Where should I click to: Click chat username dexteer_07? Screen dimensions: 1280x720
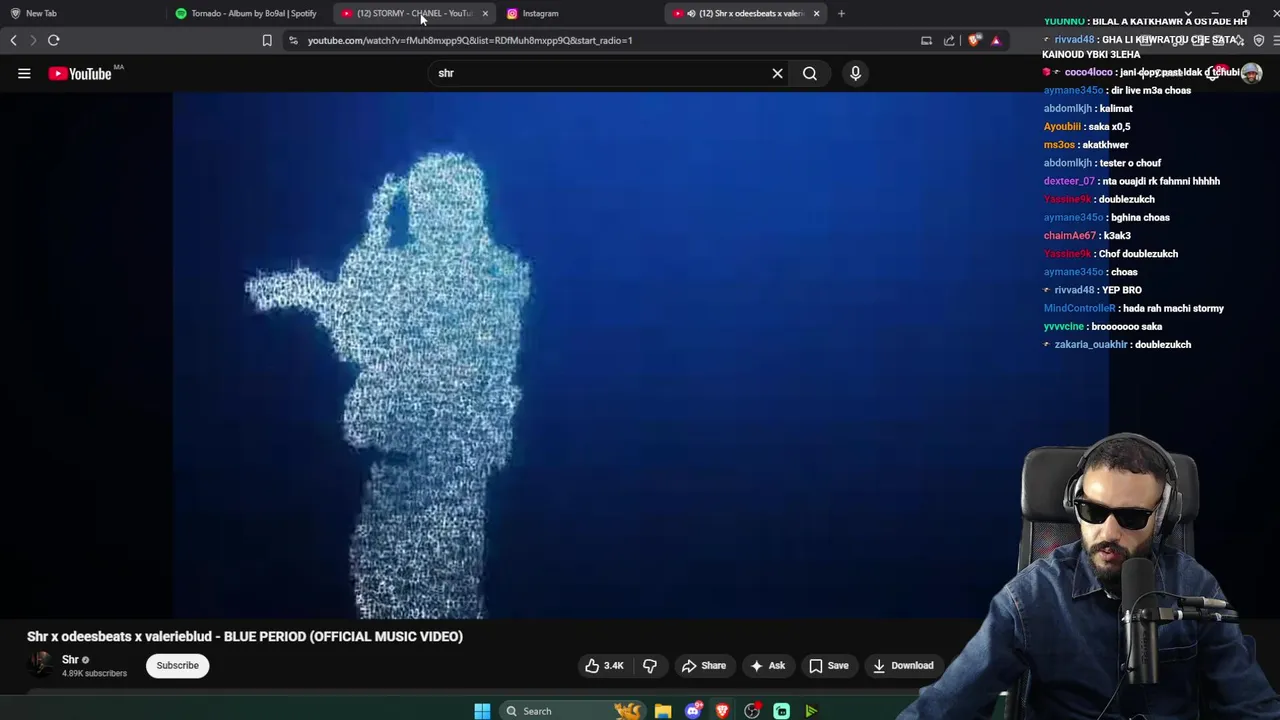coord(1069,181)
